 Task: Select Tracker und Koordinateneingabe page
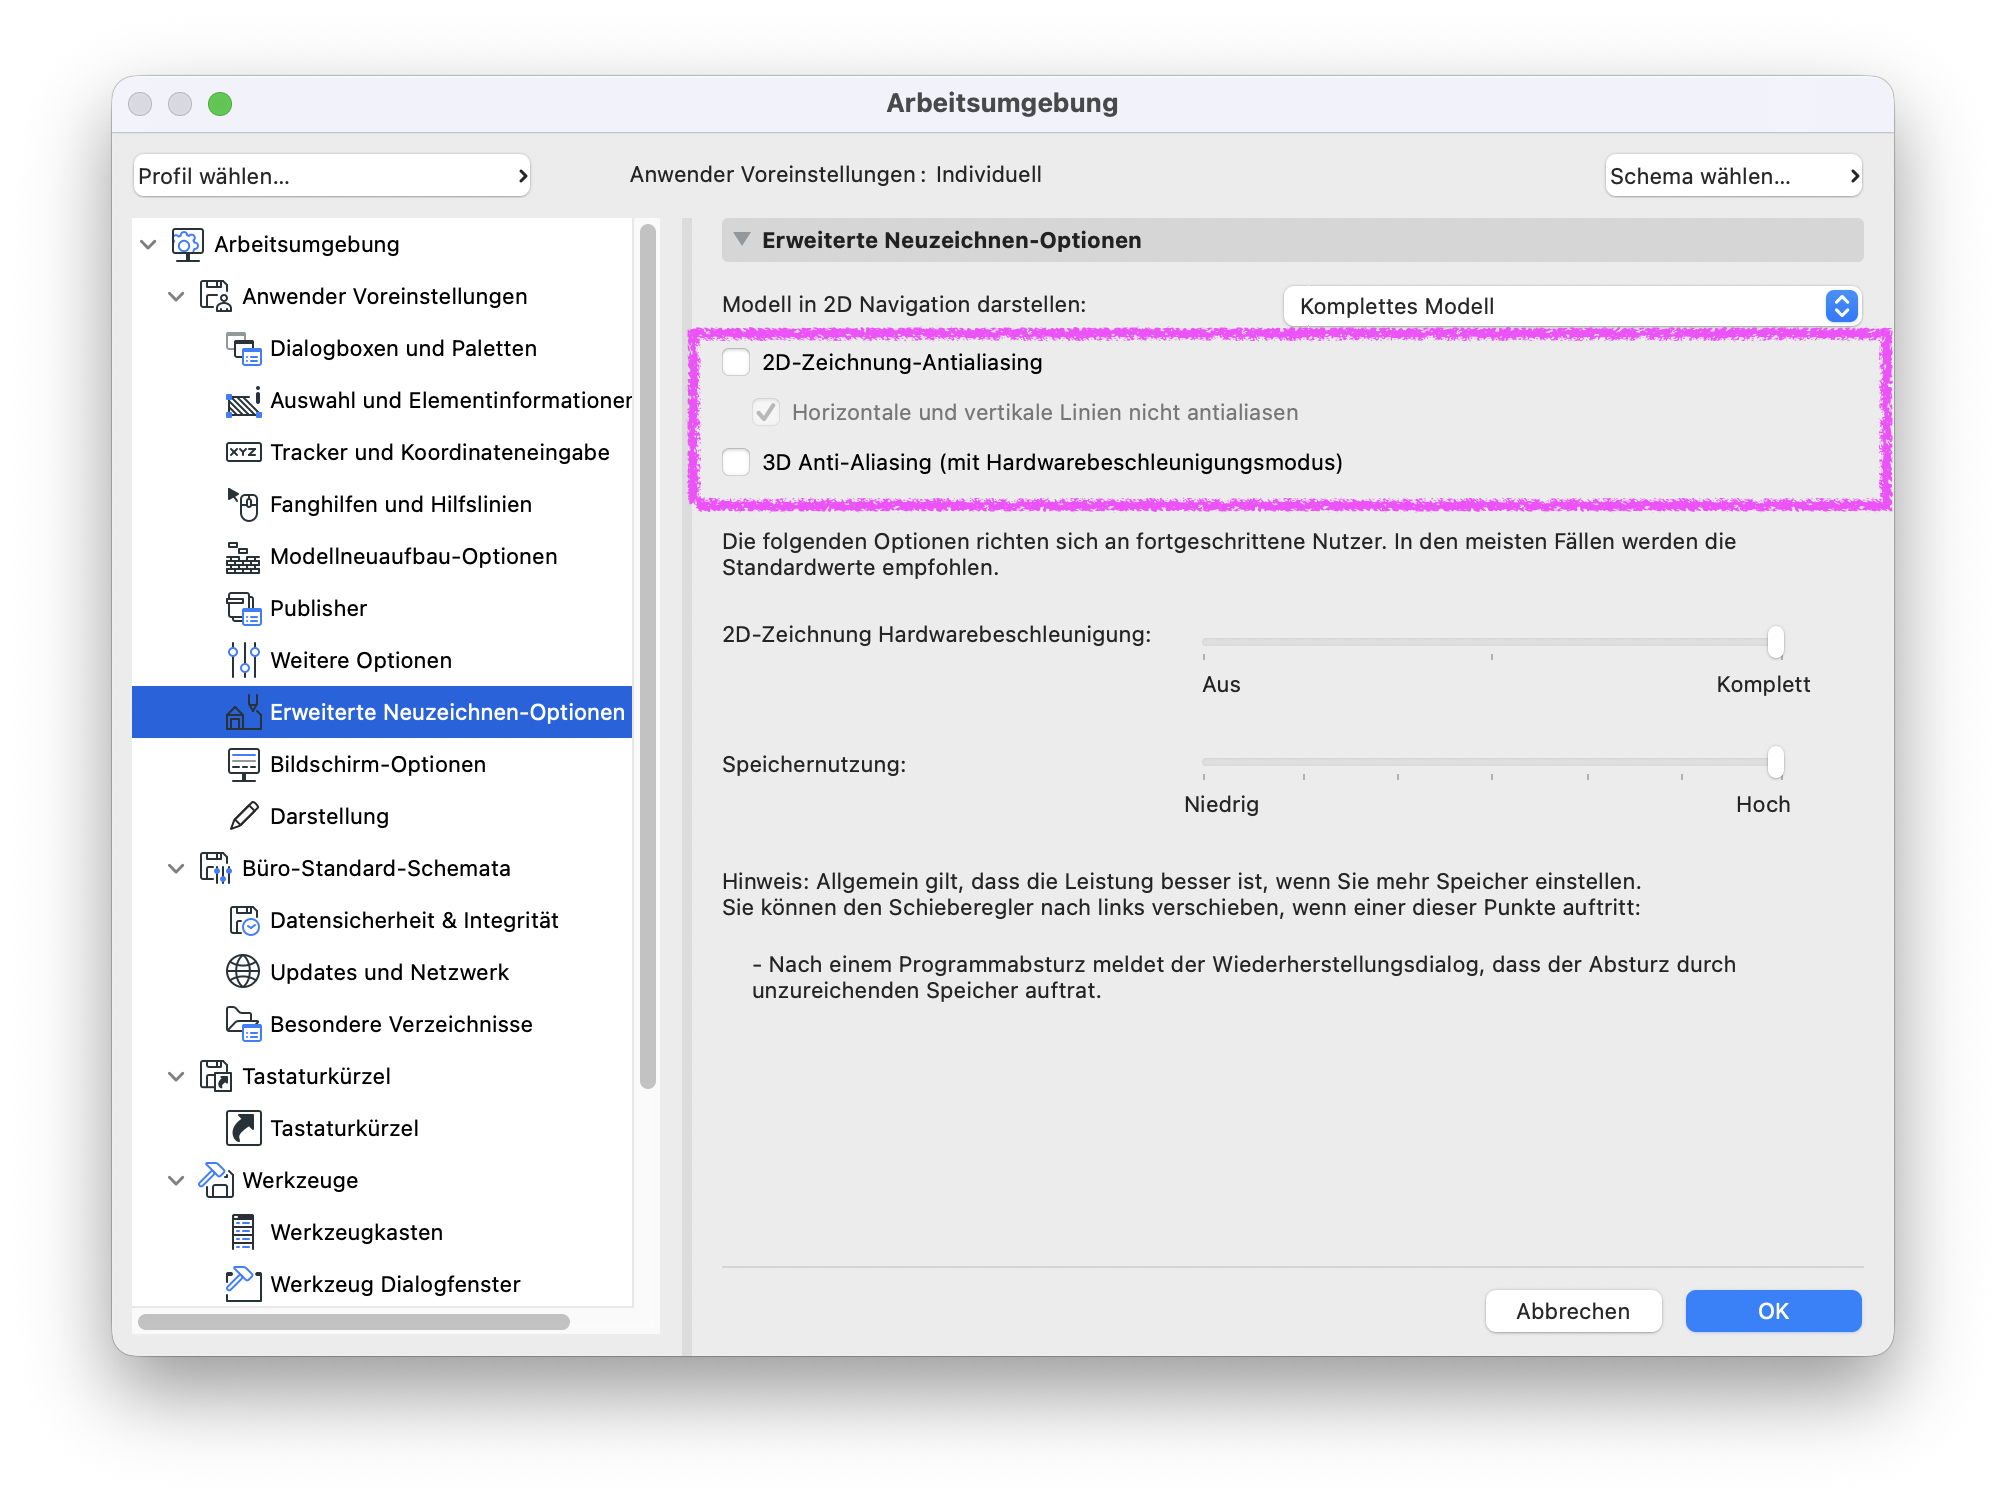pos(382,452)
